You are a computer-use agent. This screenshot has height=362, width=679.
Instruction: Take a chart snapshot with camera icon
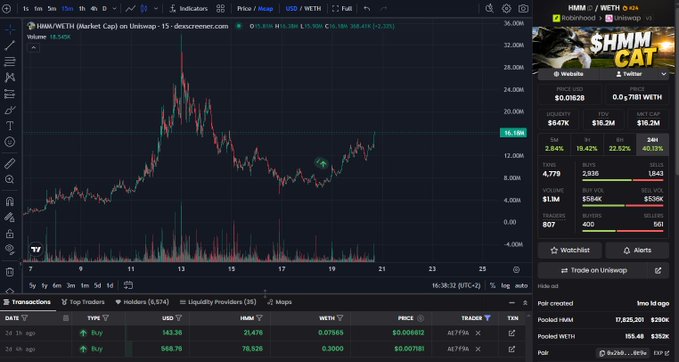tap(523, 8)
